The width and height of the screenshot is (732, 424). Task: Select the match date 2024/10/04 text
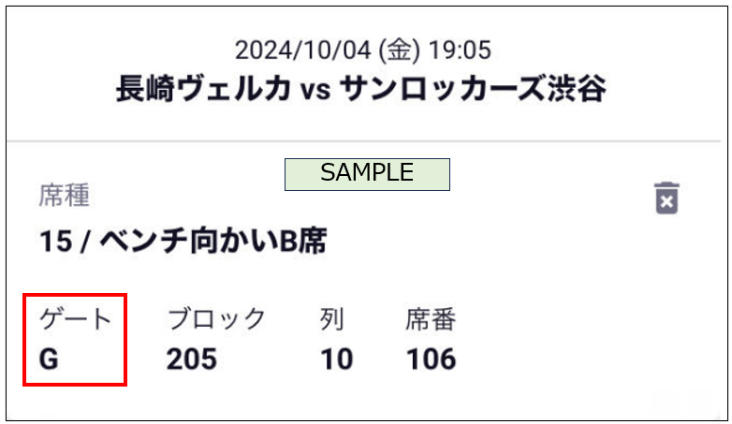pos(303,50)
